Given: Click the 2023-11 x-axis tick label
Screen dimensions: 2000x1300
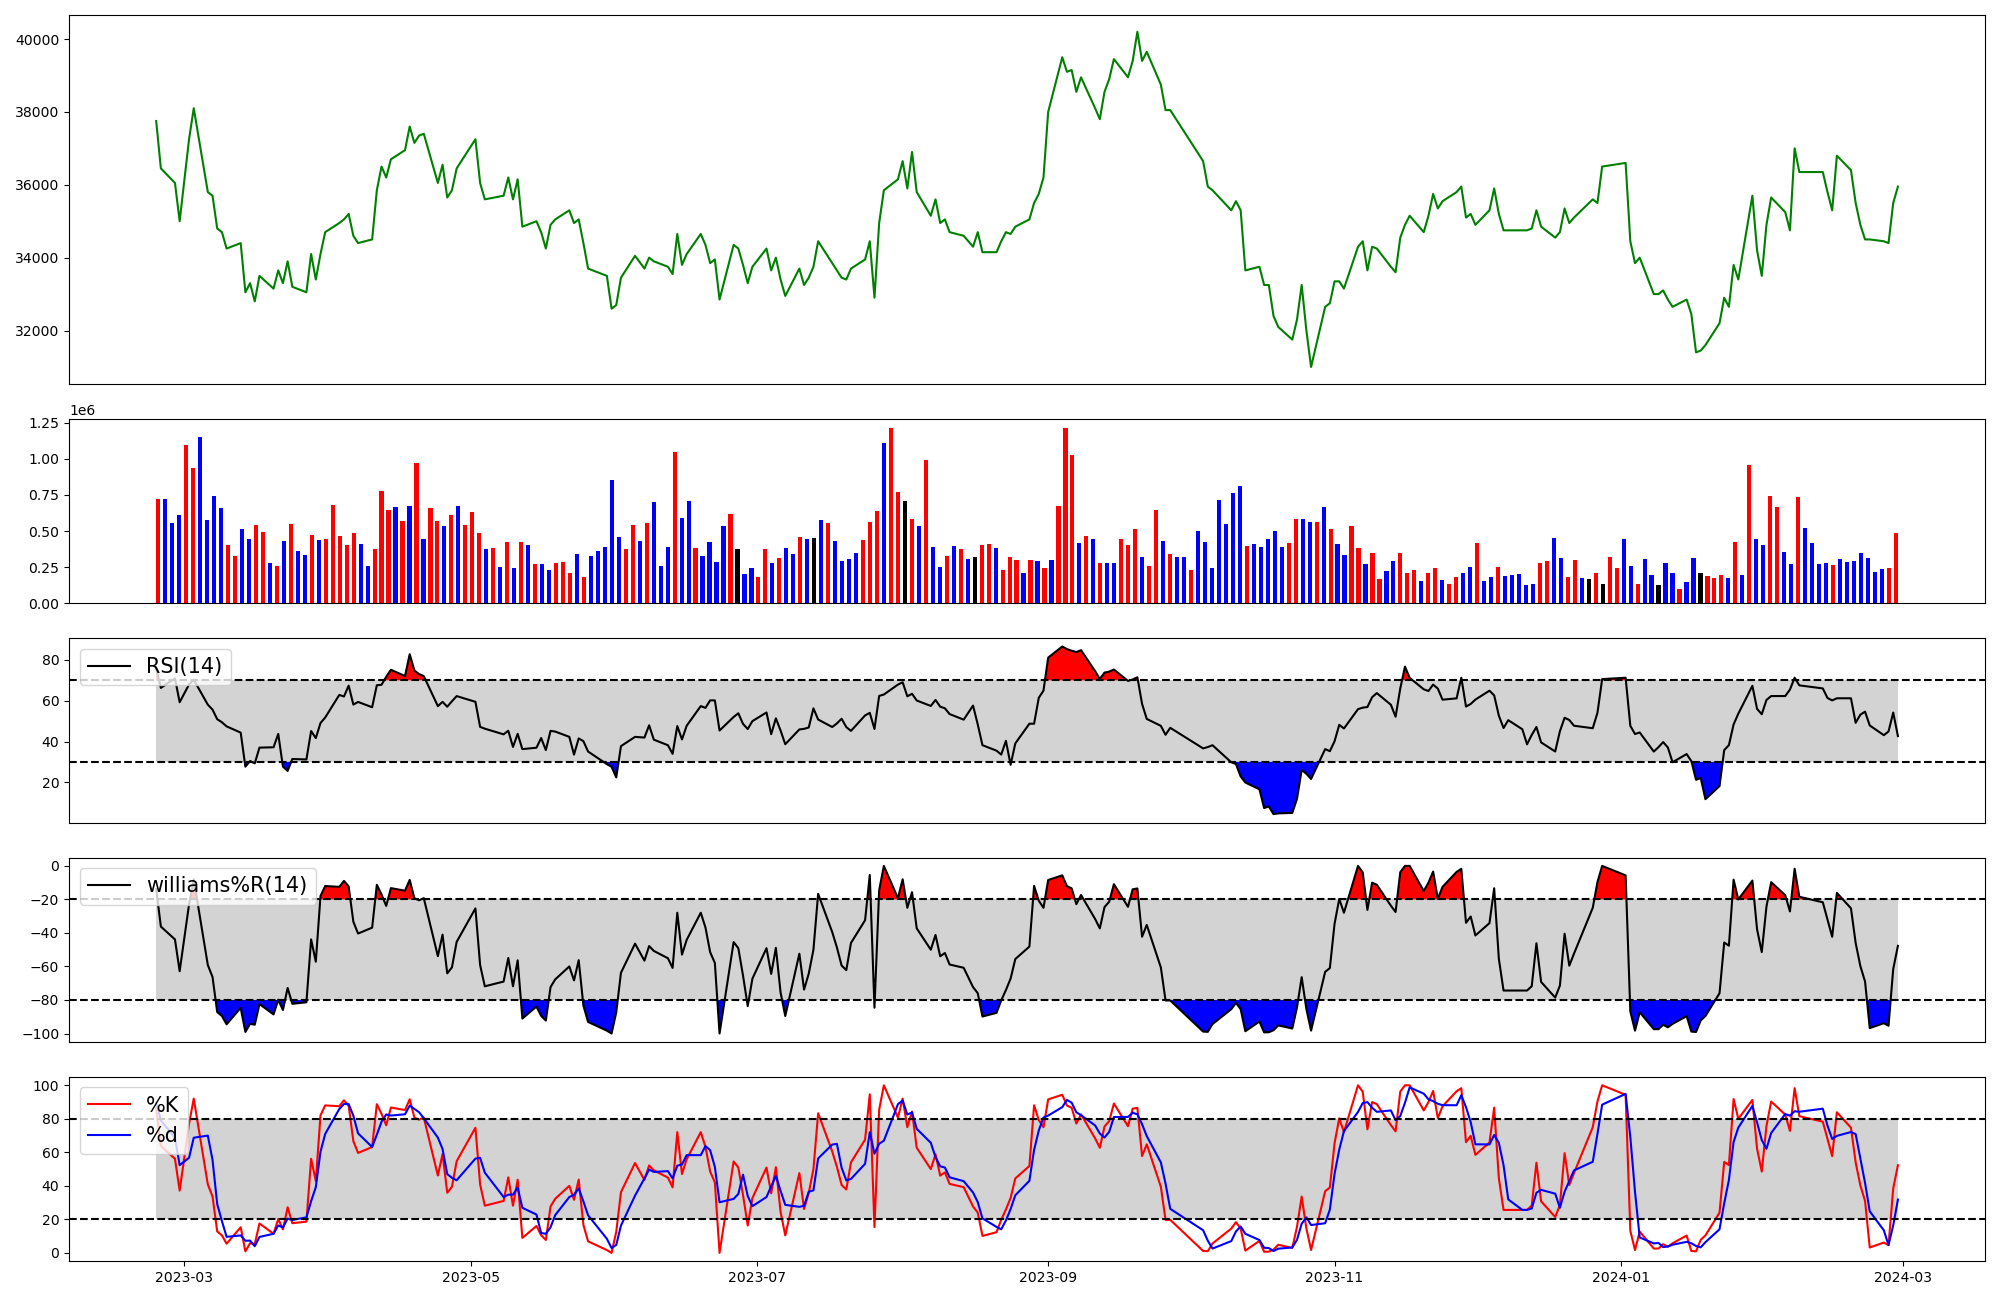Looking at the screenshot, I should 1335,1277.
